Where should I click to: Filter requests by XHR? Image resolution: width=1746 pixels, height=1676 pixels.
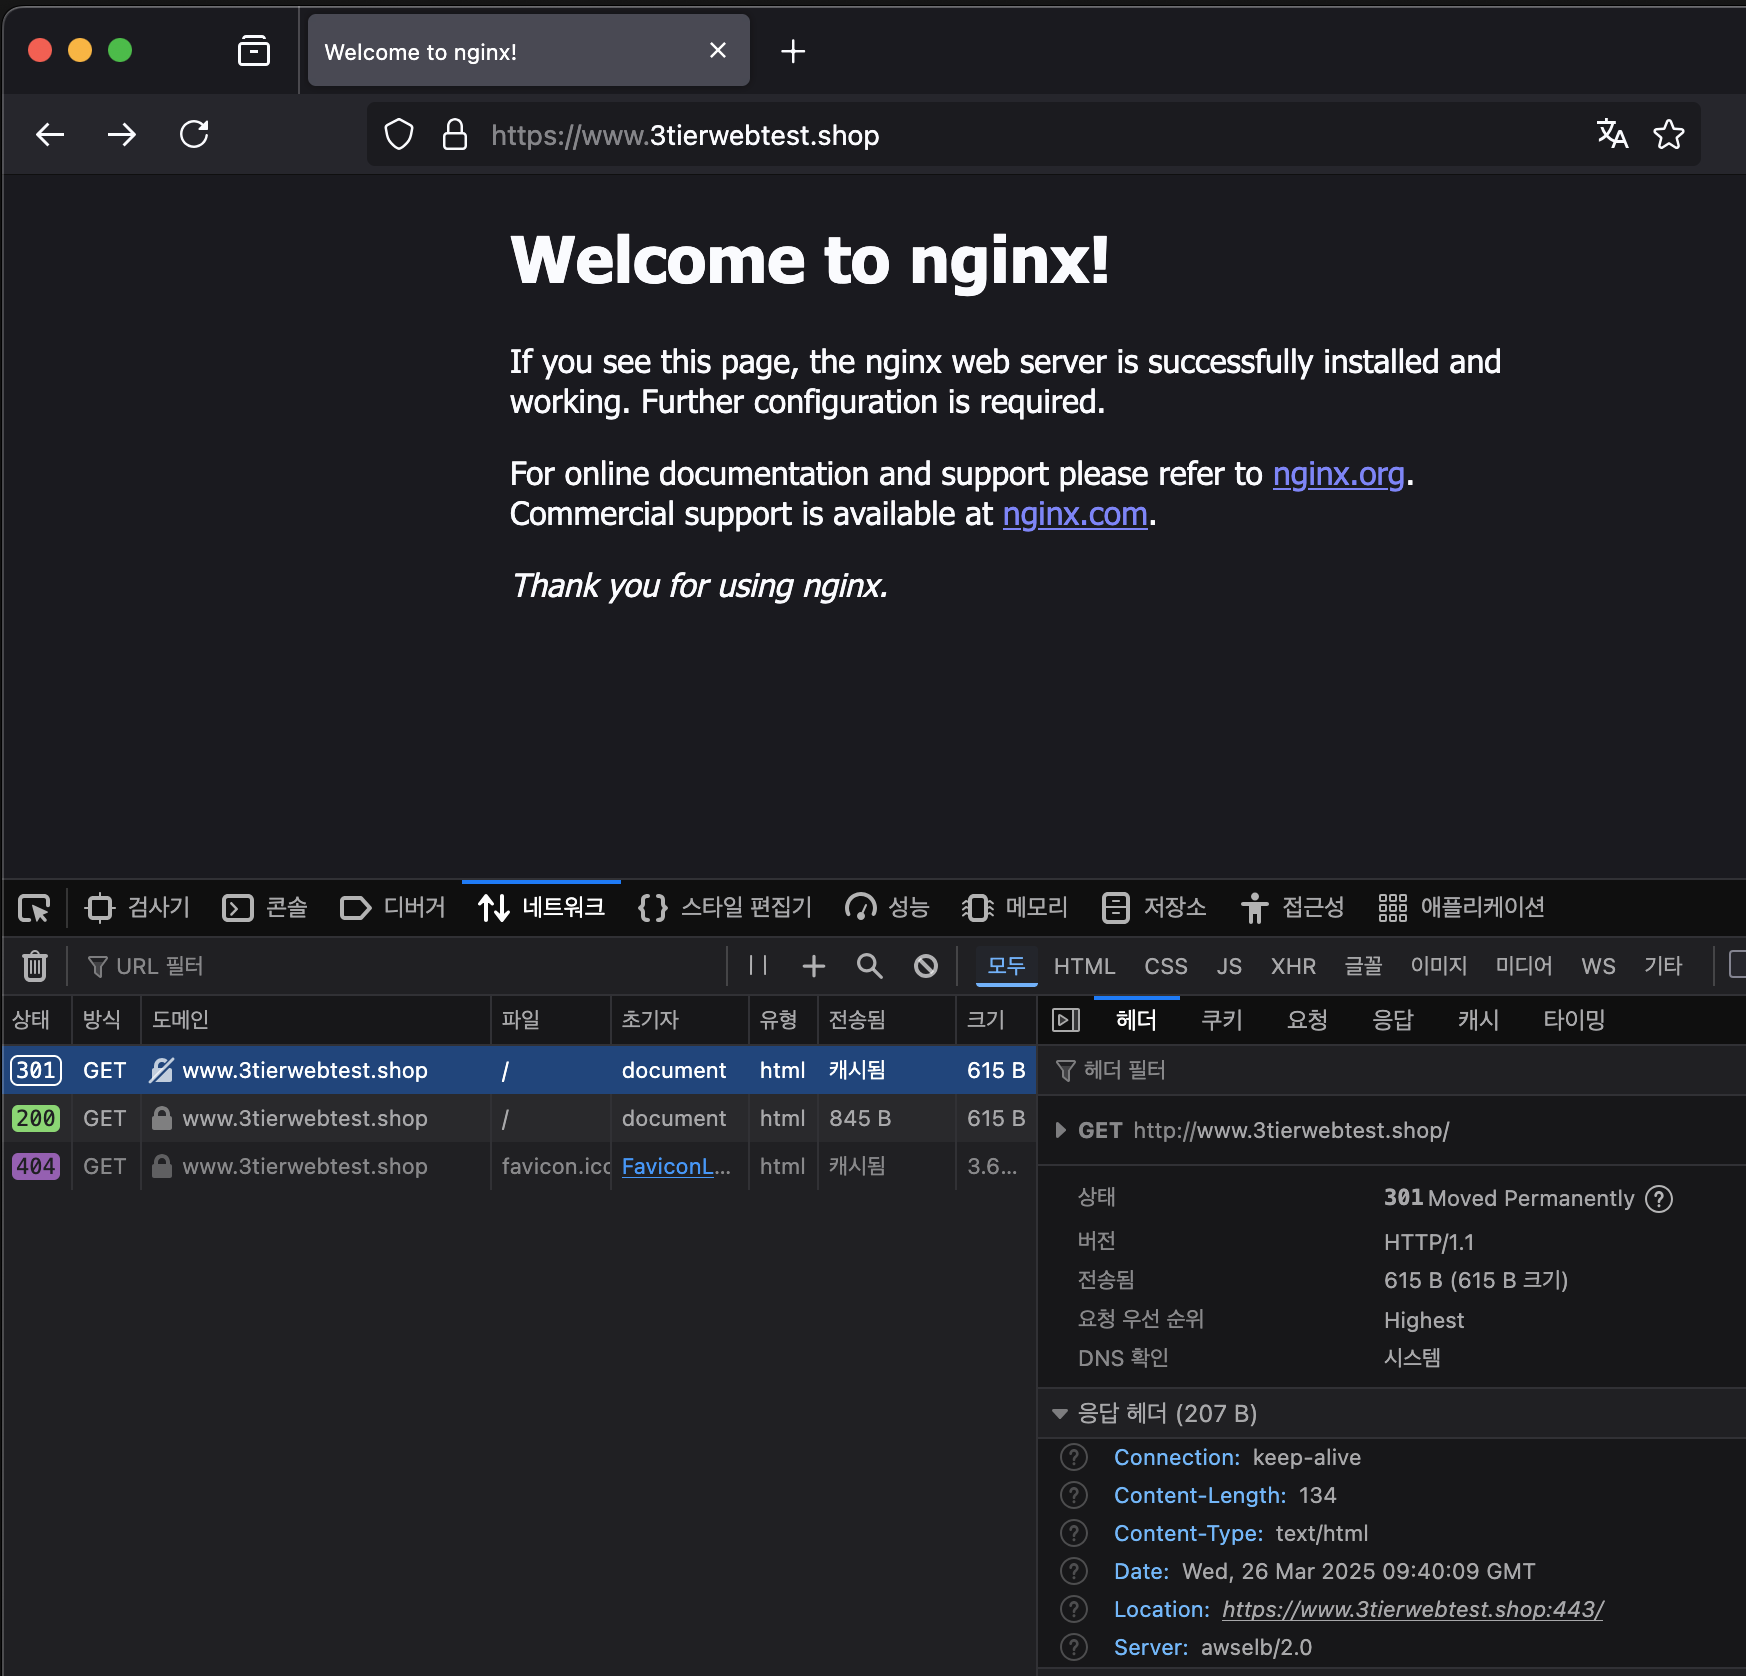point(1293,966)
